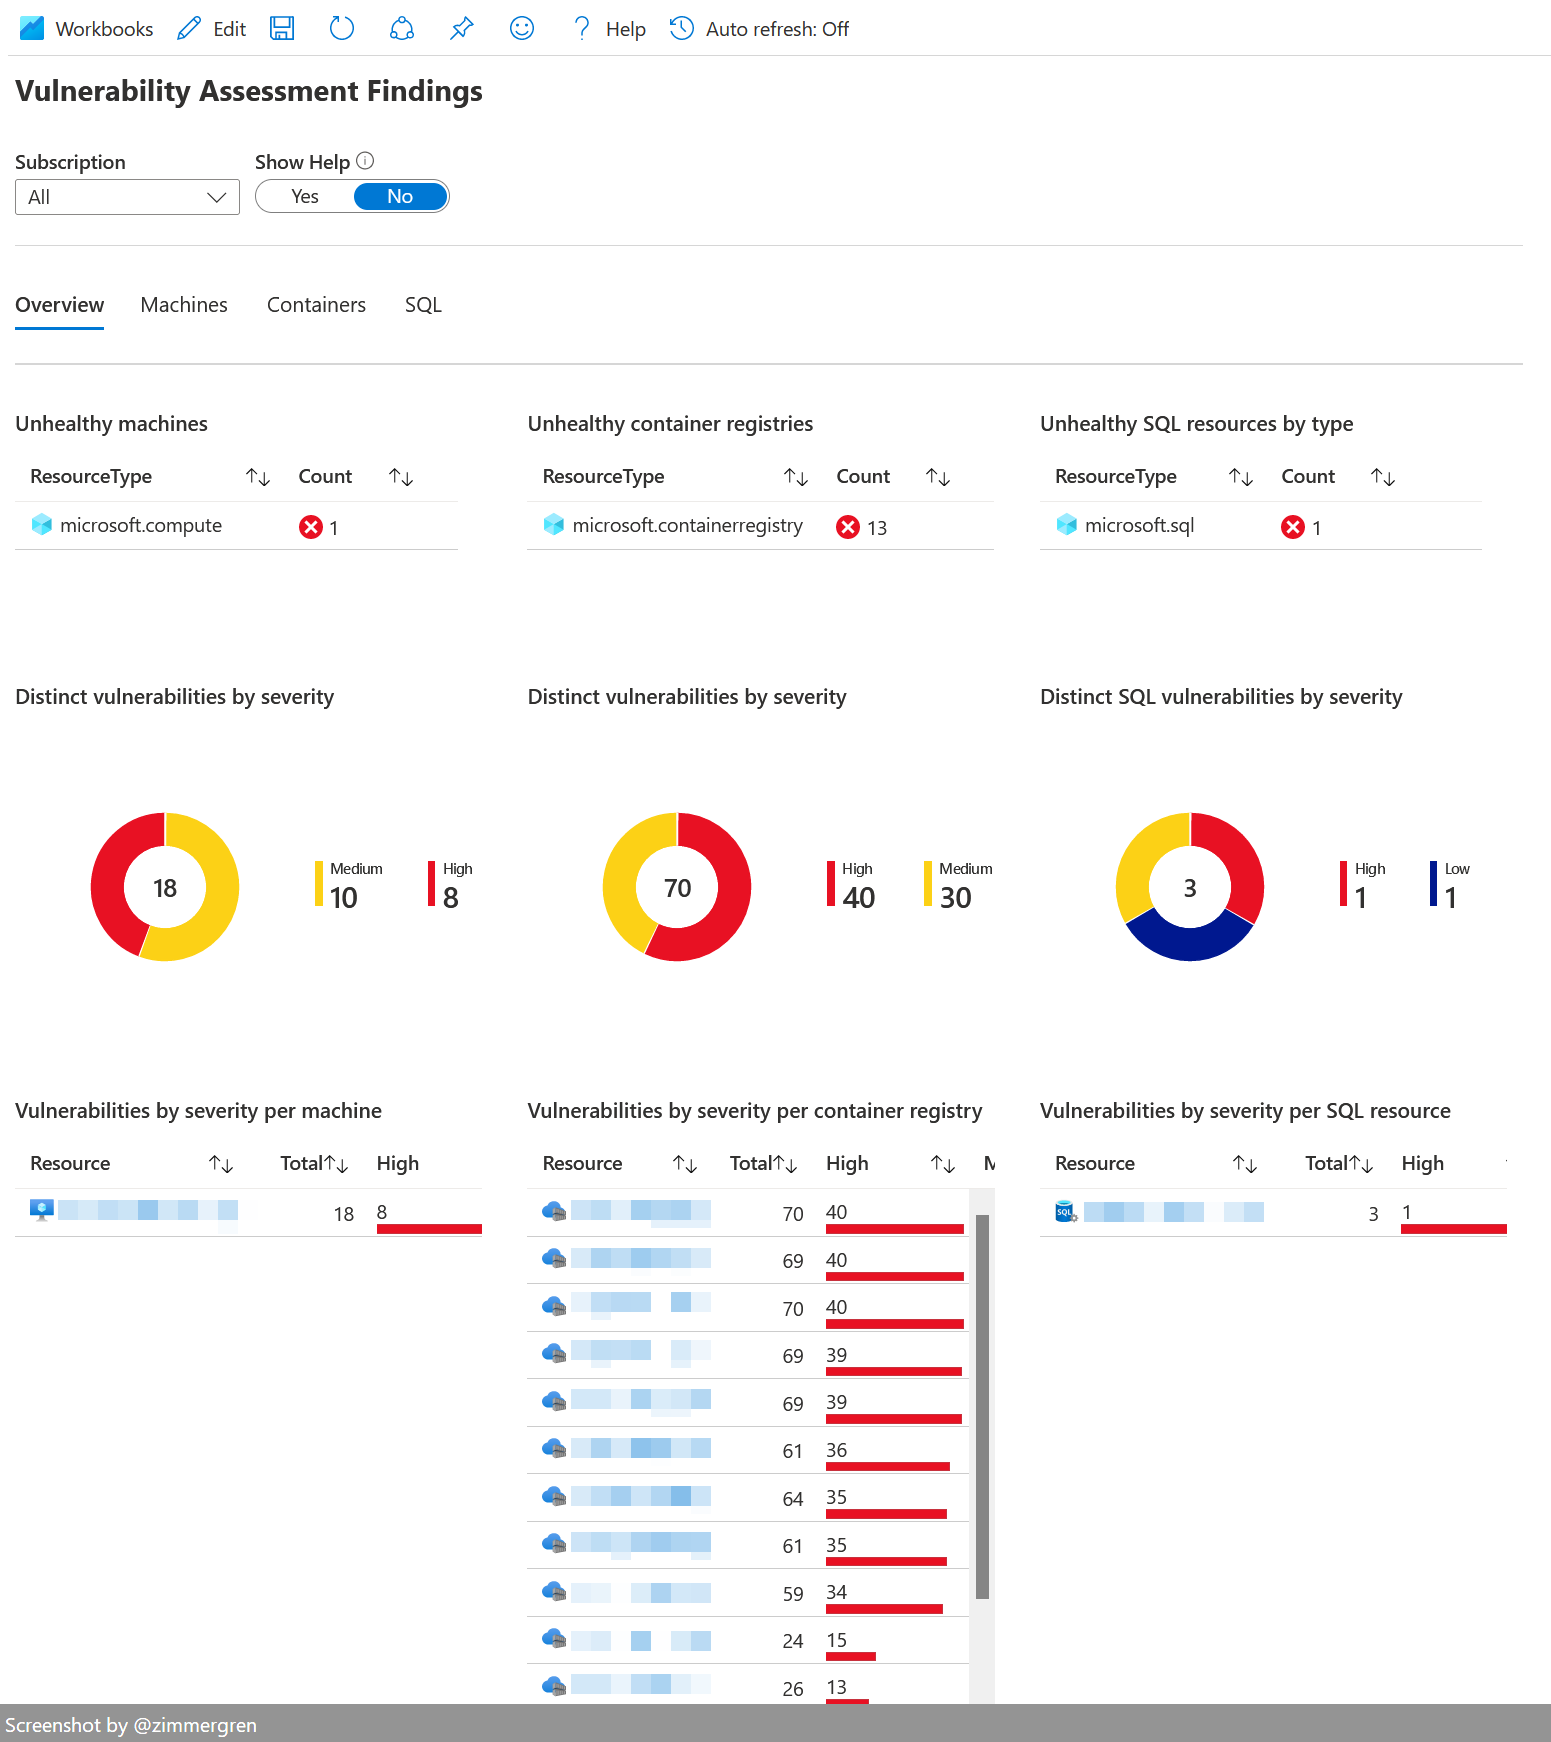The image size is (1551, 1742).
Task: Click the microsoft.containerregistry resource type row
Action: [x=687, y=526]
